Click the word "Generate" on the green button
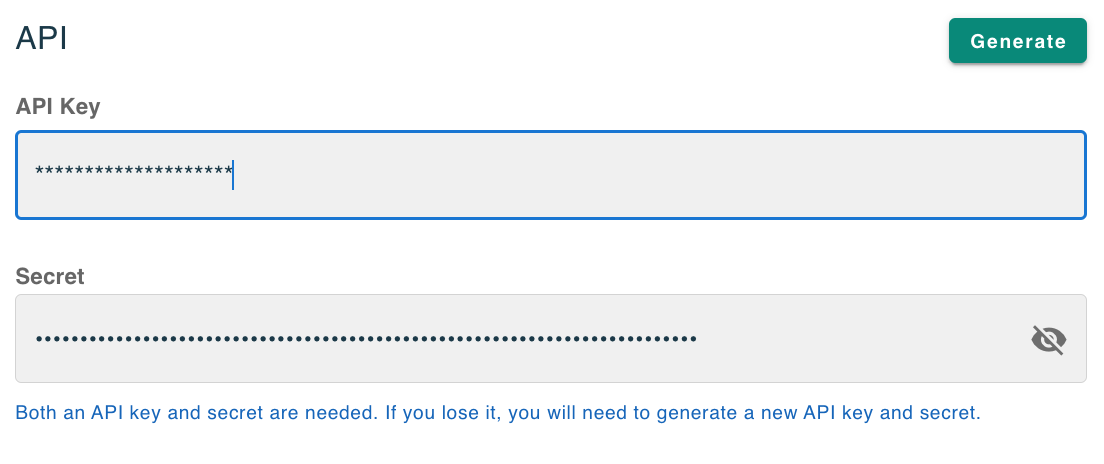This screenshot has width=1104, height=464. coord(1017,41)
